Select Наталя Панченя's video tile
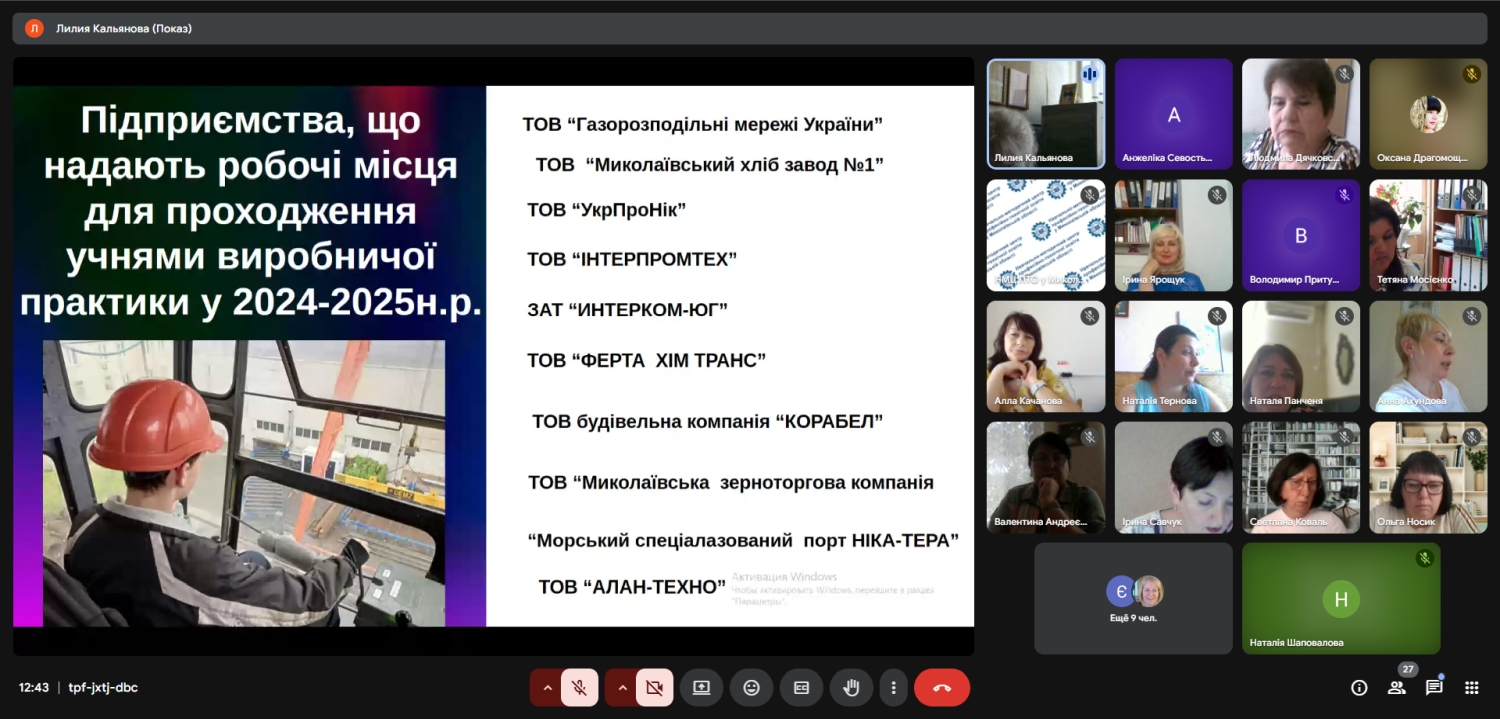This screenshot has width=1500, height=719. tap(1301, 356)
